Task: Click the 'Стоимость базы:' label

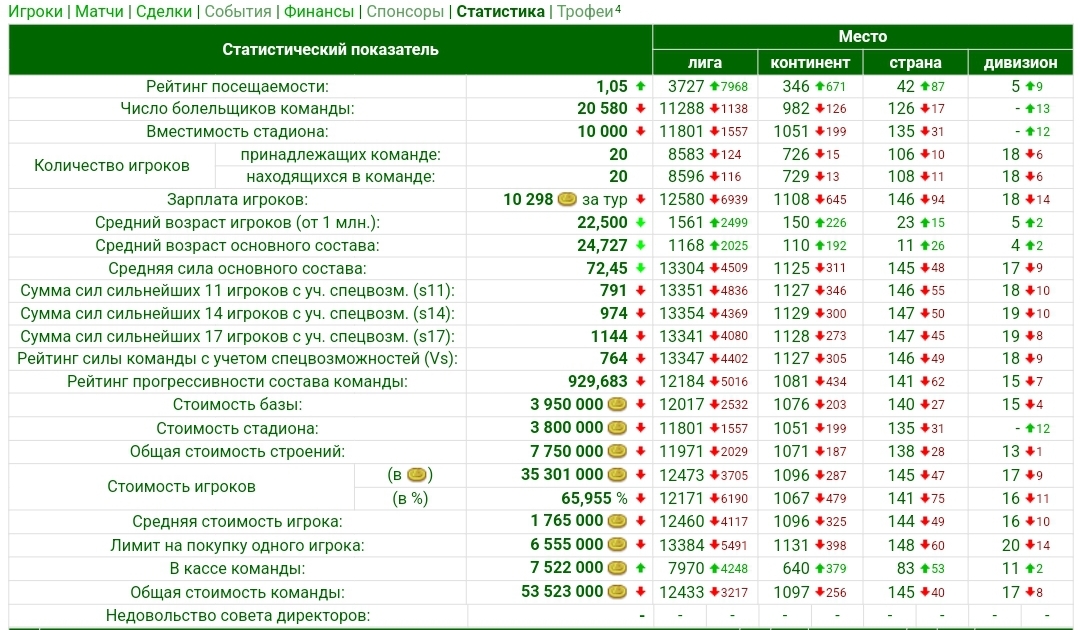Action: click(237, 405)
